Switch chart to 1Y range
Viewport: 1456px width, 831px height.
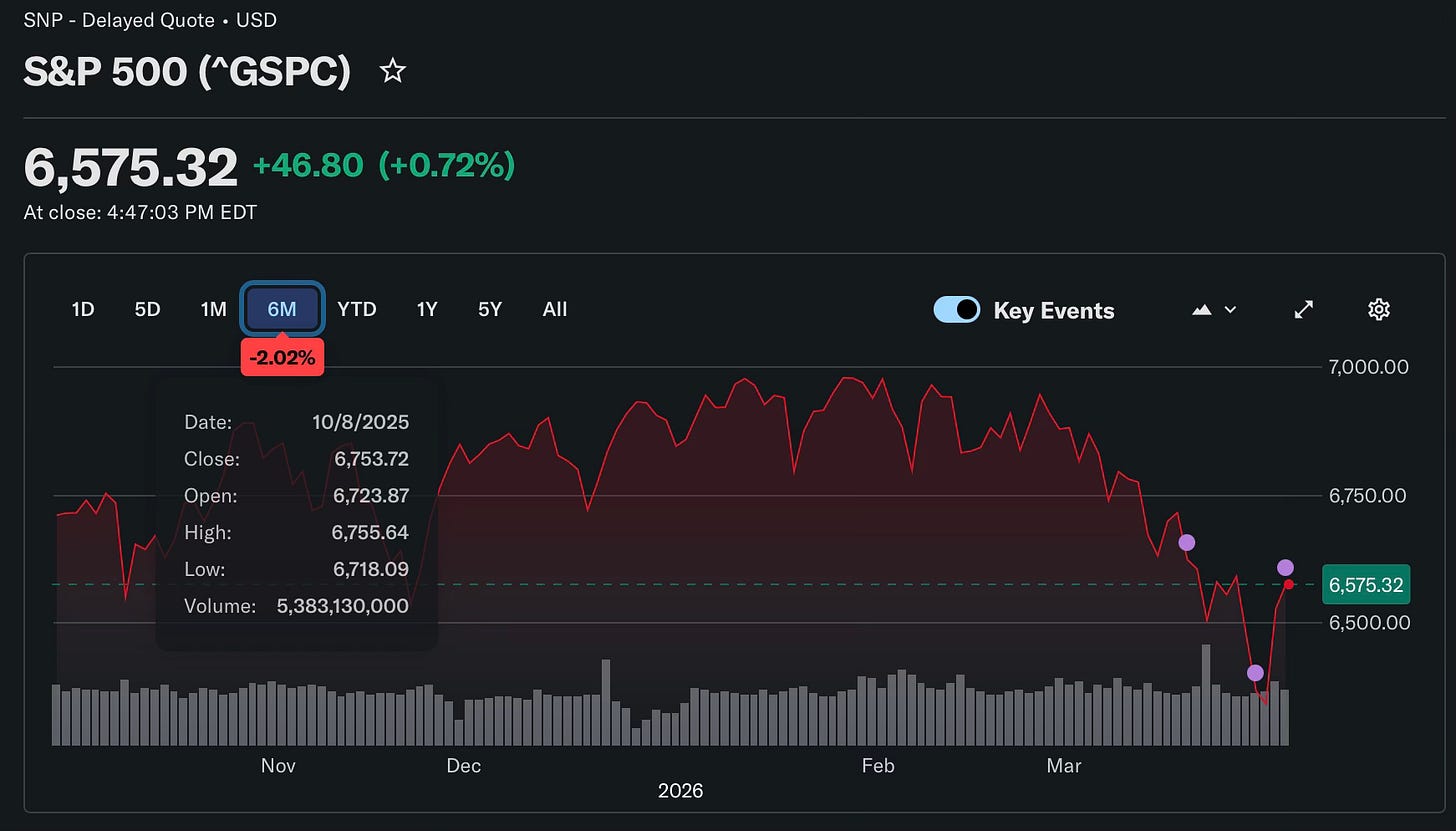pyautogui.click(x=427, y=309)
